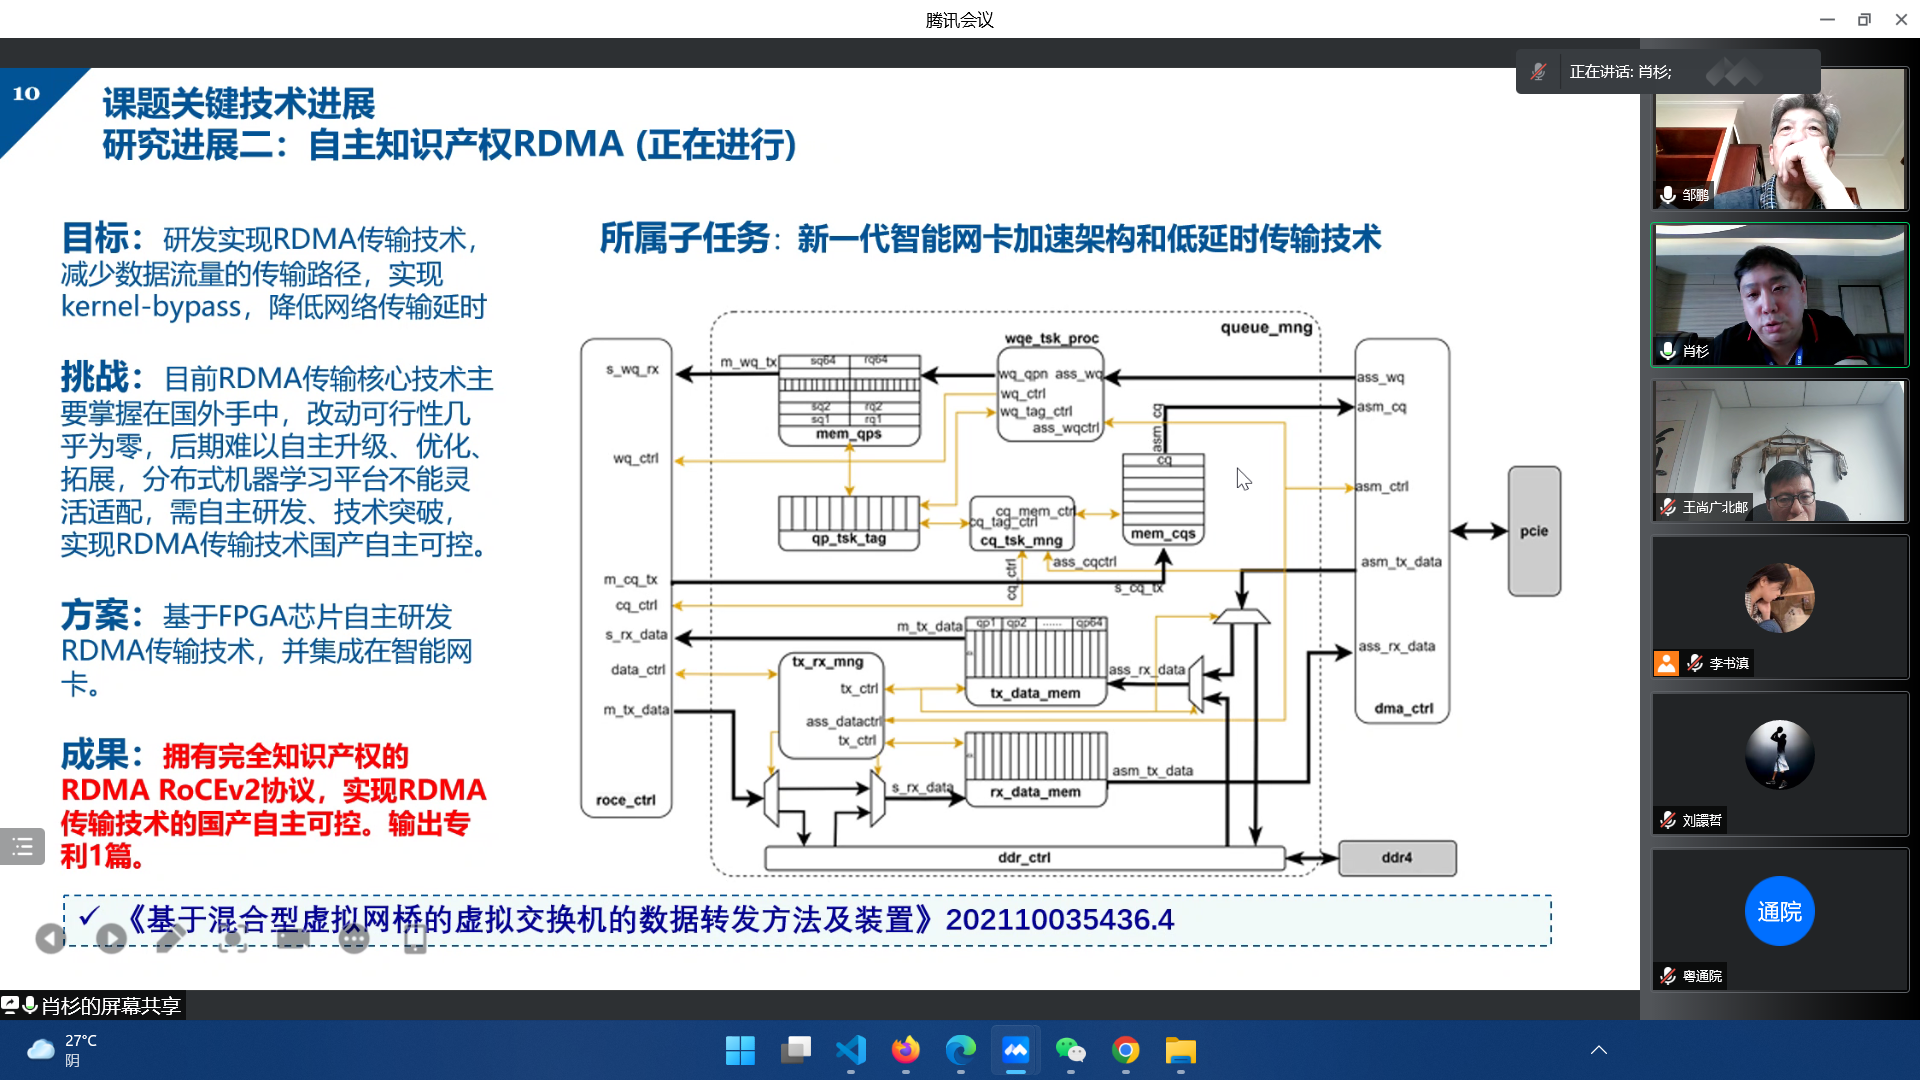1920x1080 pixels.
Task: Open WeChat from the taskbar
Action: pyautogui.click(x=1071, y=1050)
